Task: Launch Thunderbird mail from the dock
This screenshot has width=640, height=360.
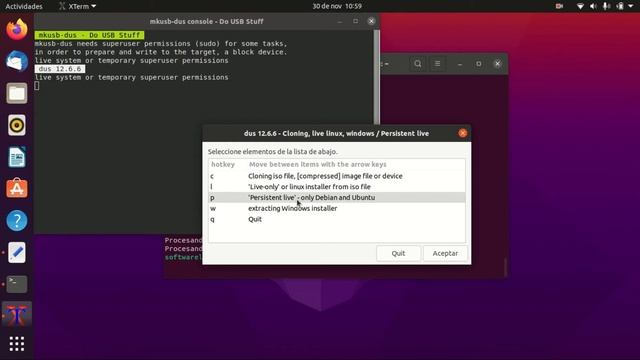Action: pyautogui.click(x=17, y=61)
